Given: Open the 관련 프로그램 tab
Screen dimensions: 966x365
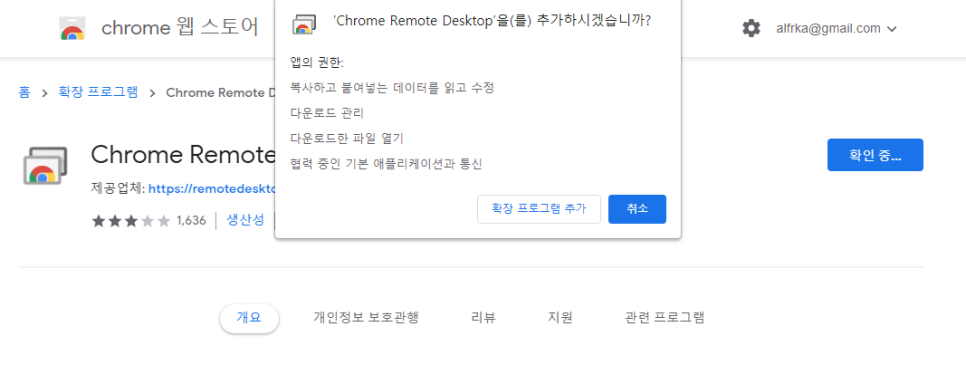Looking at the screenshot, I should pyautogui.click(x=664, y=318).
